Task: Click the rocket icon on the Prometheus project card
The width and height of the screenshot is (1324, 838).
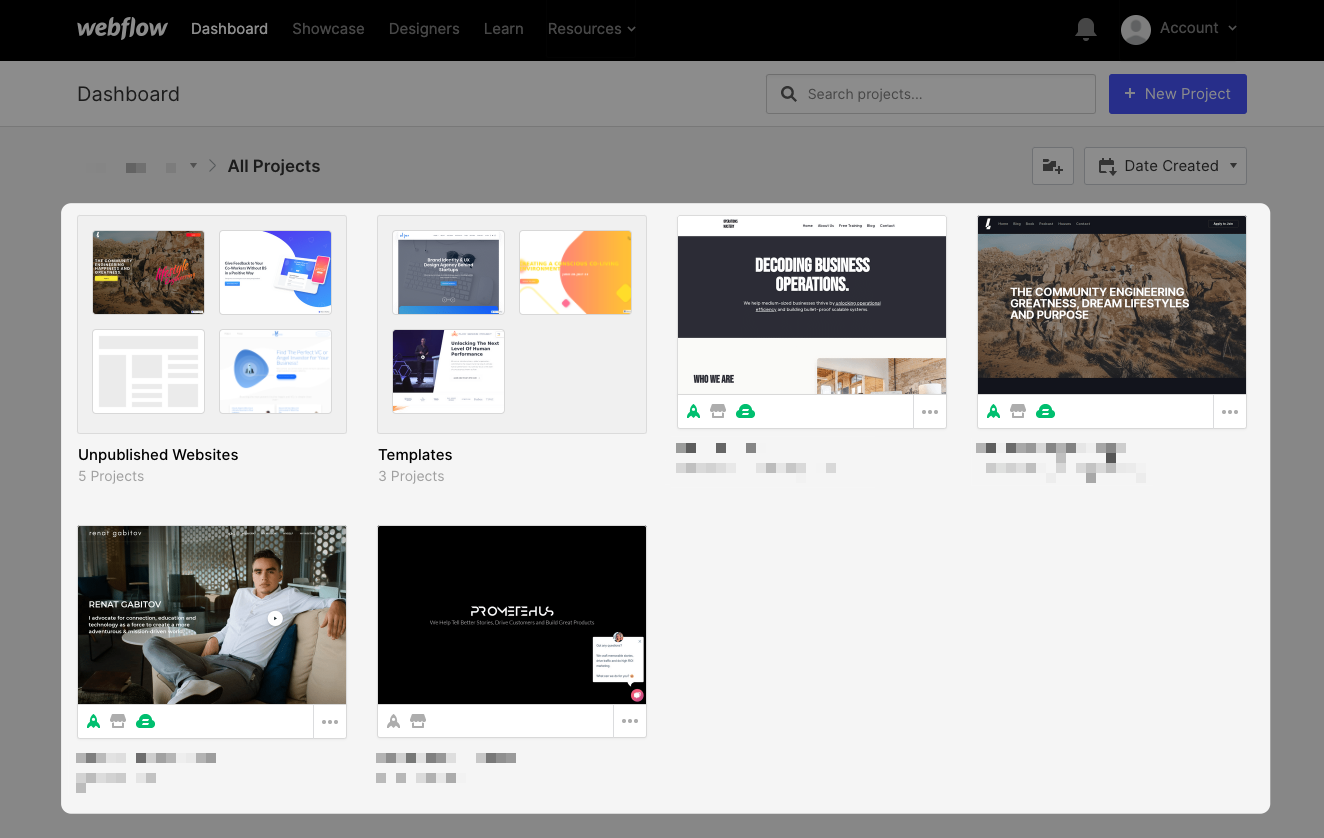Action: point(393,720)
